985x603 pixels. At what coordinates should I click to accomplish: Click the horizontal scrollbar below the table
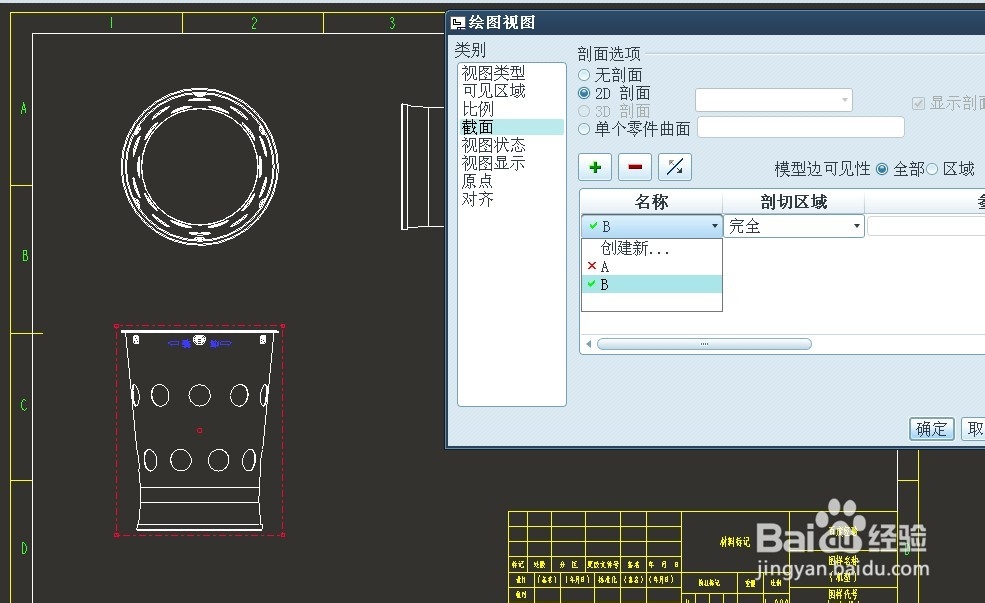[703, 343]
